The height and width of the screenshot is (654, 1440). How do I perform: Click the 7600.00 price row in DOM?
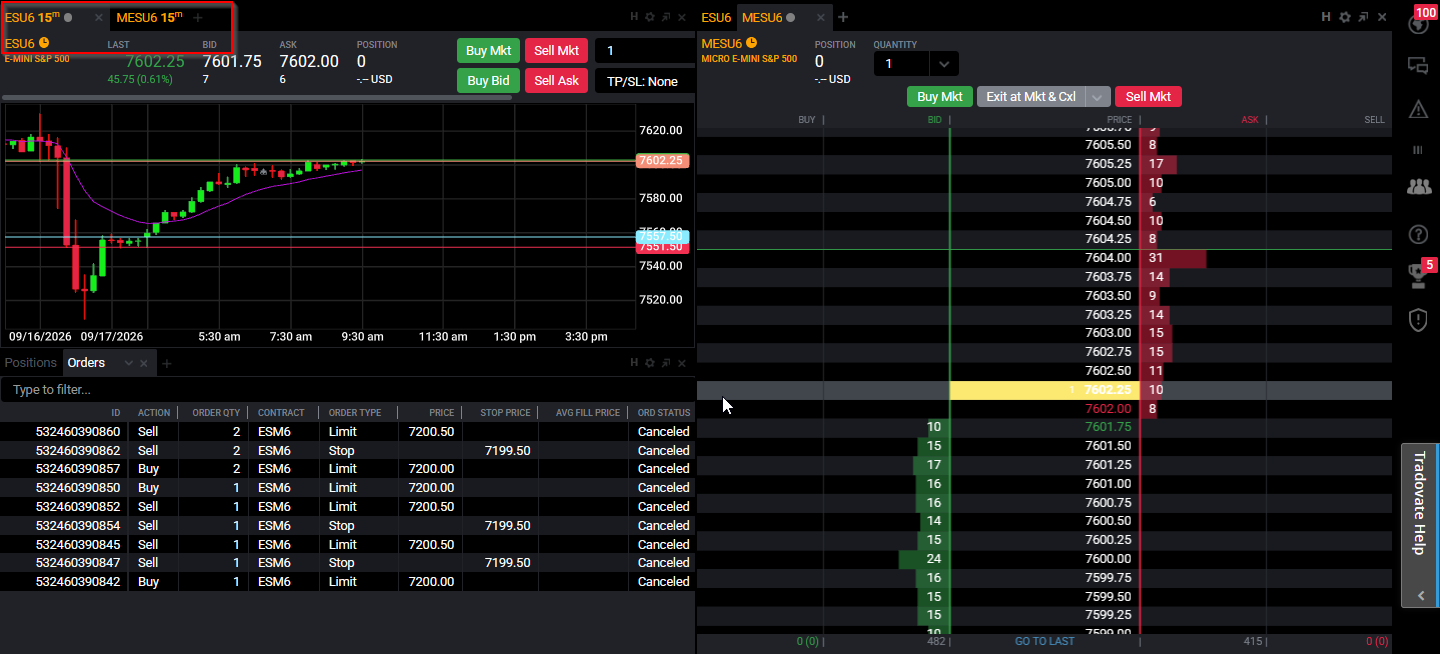[1044, 559]
